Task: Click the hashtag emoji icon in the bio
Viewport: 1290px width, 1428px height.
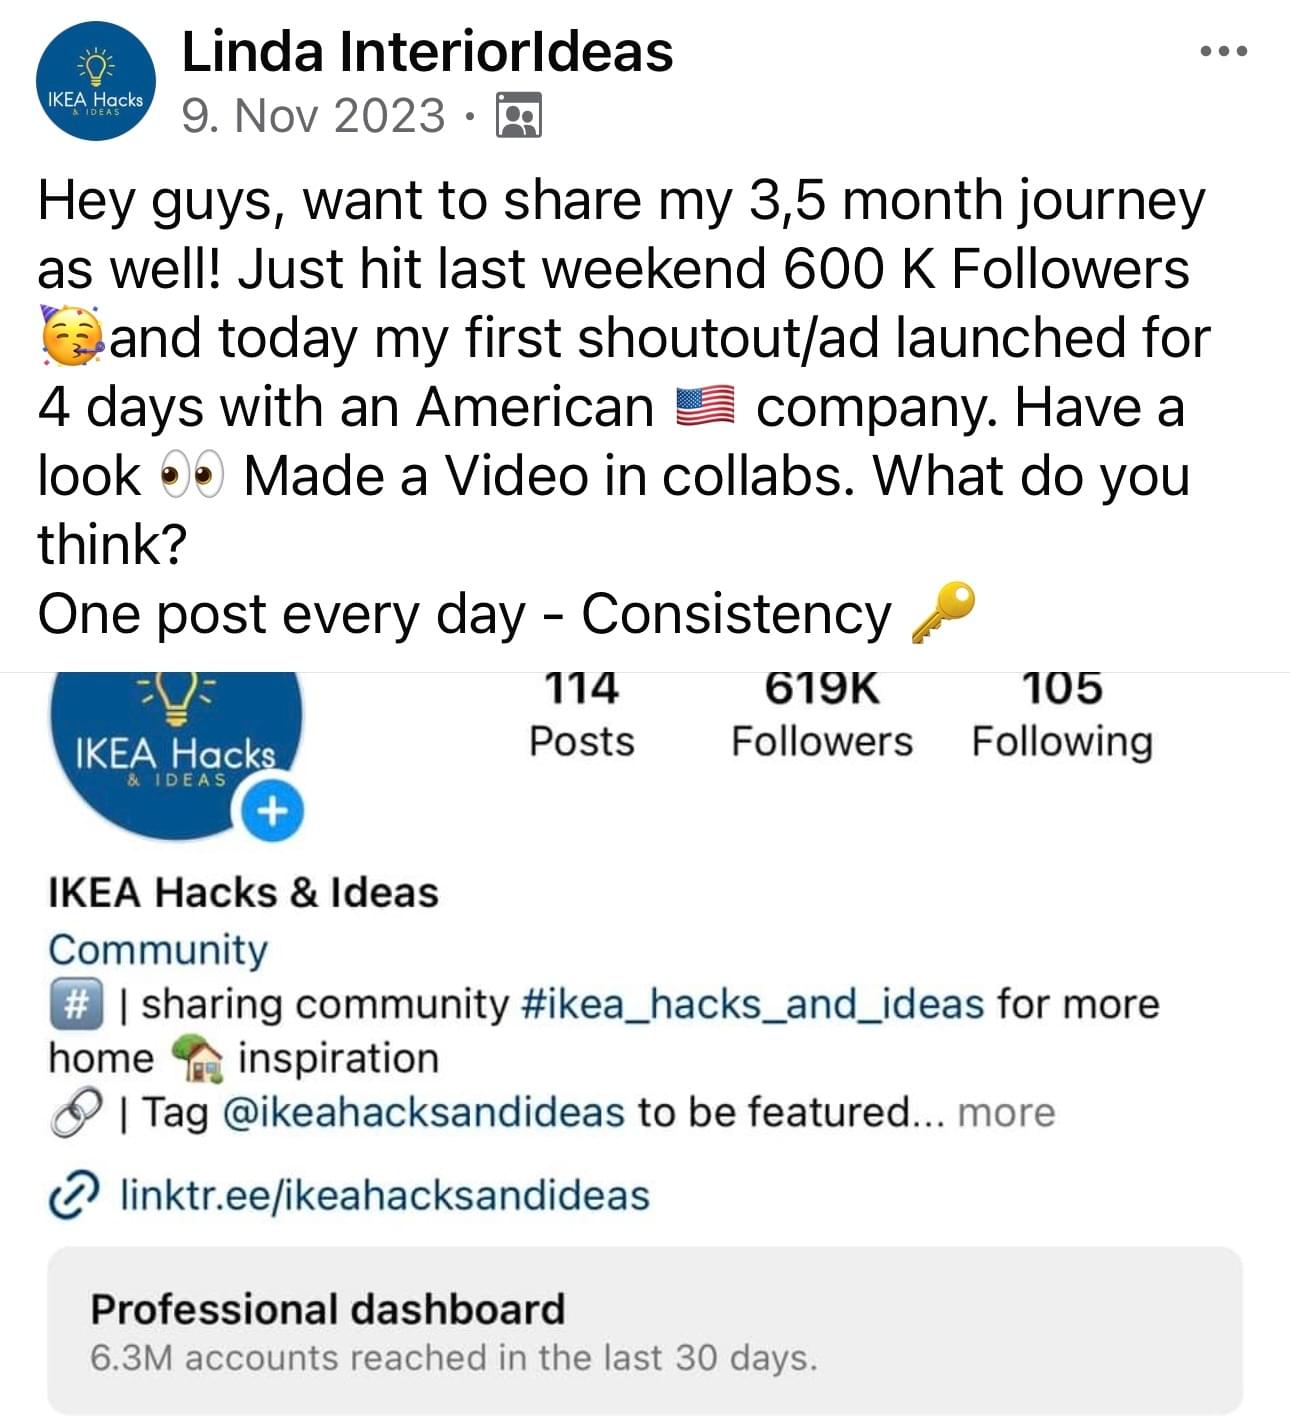Action: tap(76, 1004)
